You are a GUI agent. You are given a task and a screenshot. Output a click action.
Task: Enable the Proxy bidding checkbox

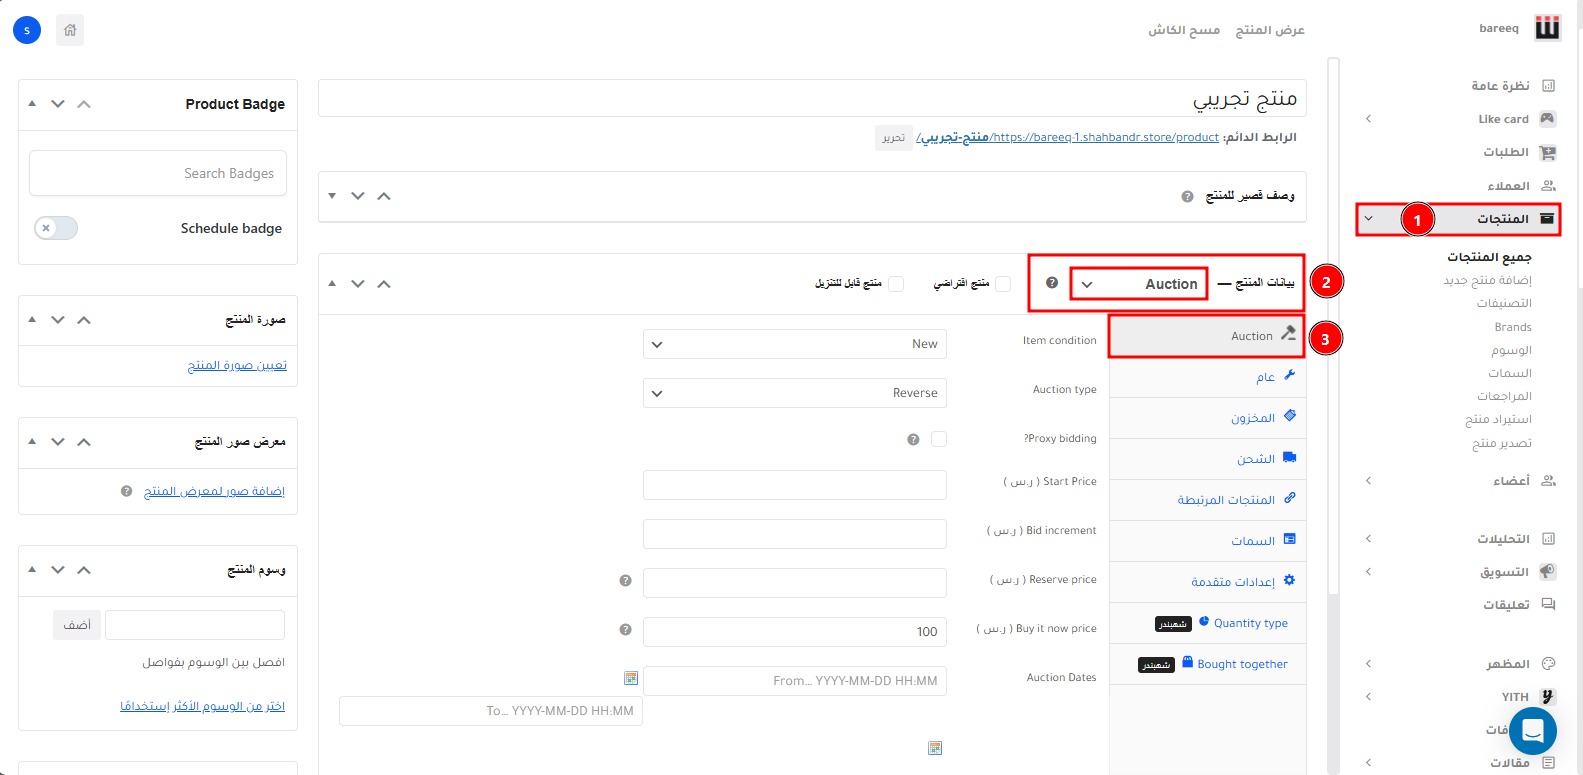click(x=939, y=439)
